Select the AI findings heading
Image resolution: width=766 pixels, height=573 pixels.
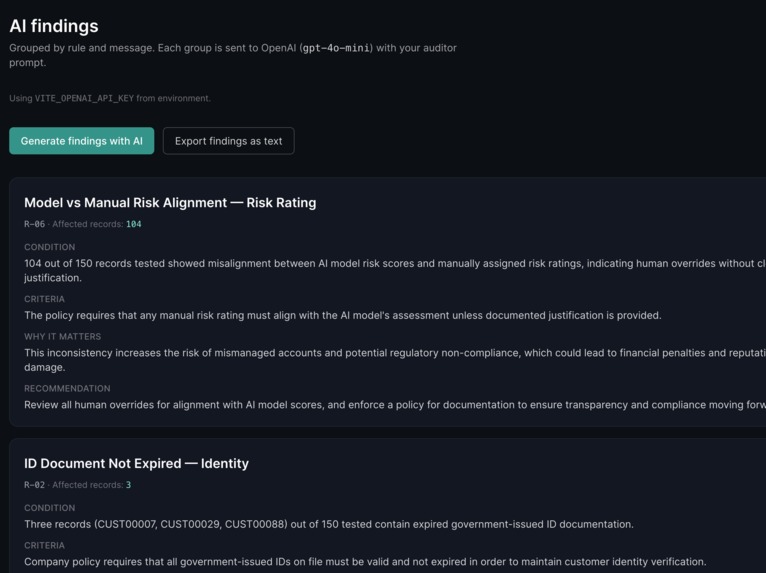point(54,26)
